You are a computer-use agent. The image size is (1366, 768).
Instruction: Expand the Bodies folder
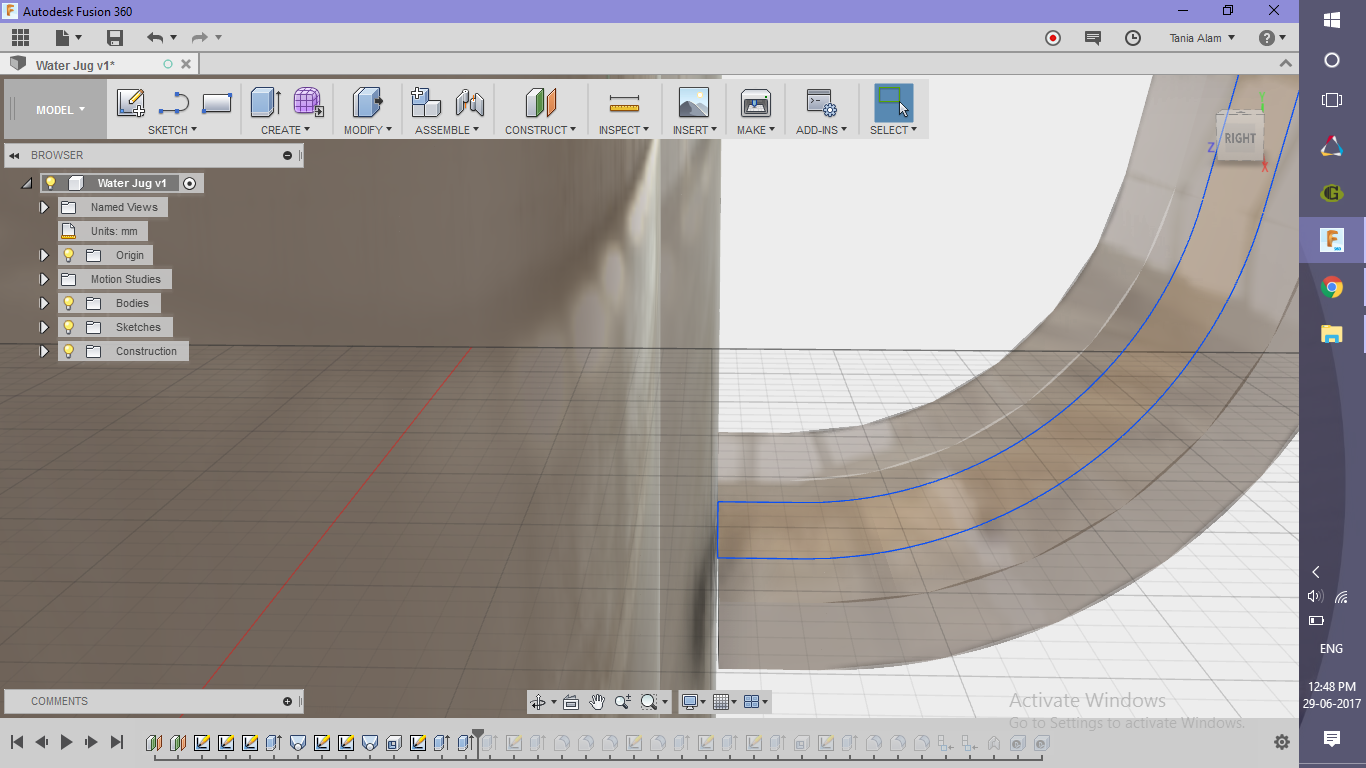[44, 303]
